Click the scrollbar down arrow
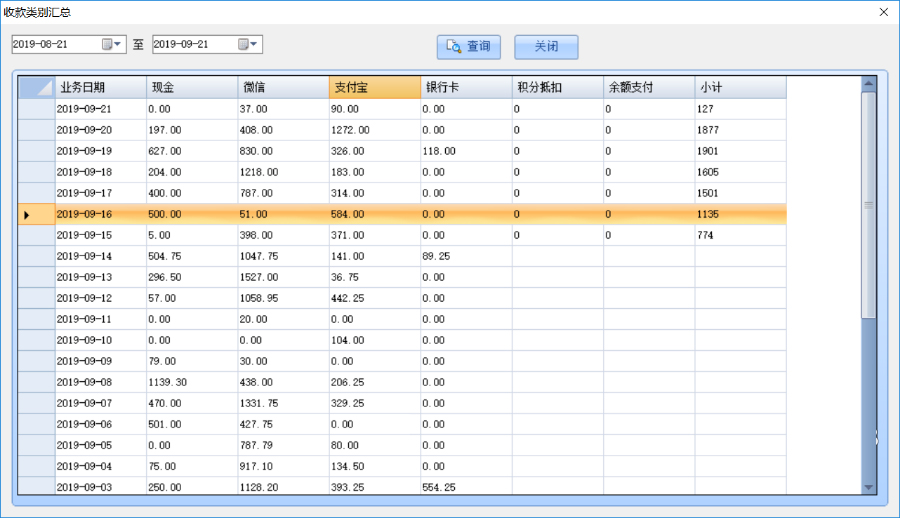Viewport: 900px width, 518px height. (868, 487)
